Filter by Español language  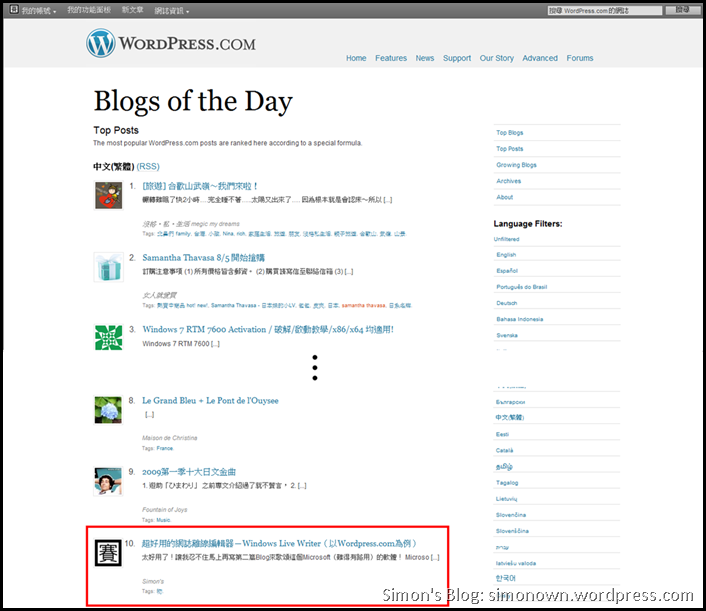point(507,271)
